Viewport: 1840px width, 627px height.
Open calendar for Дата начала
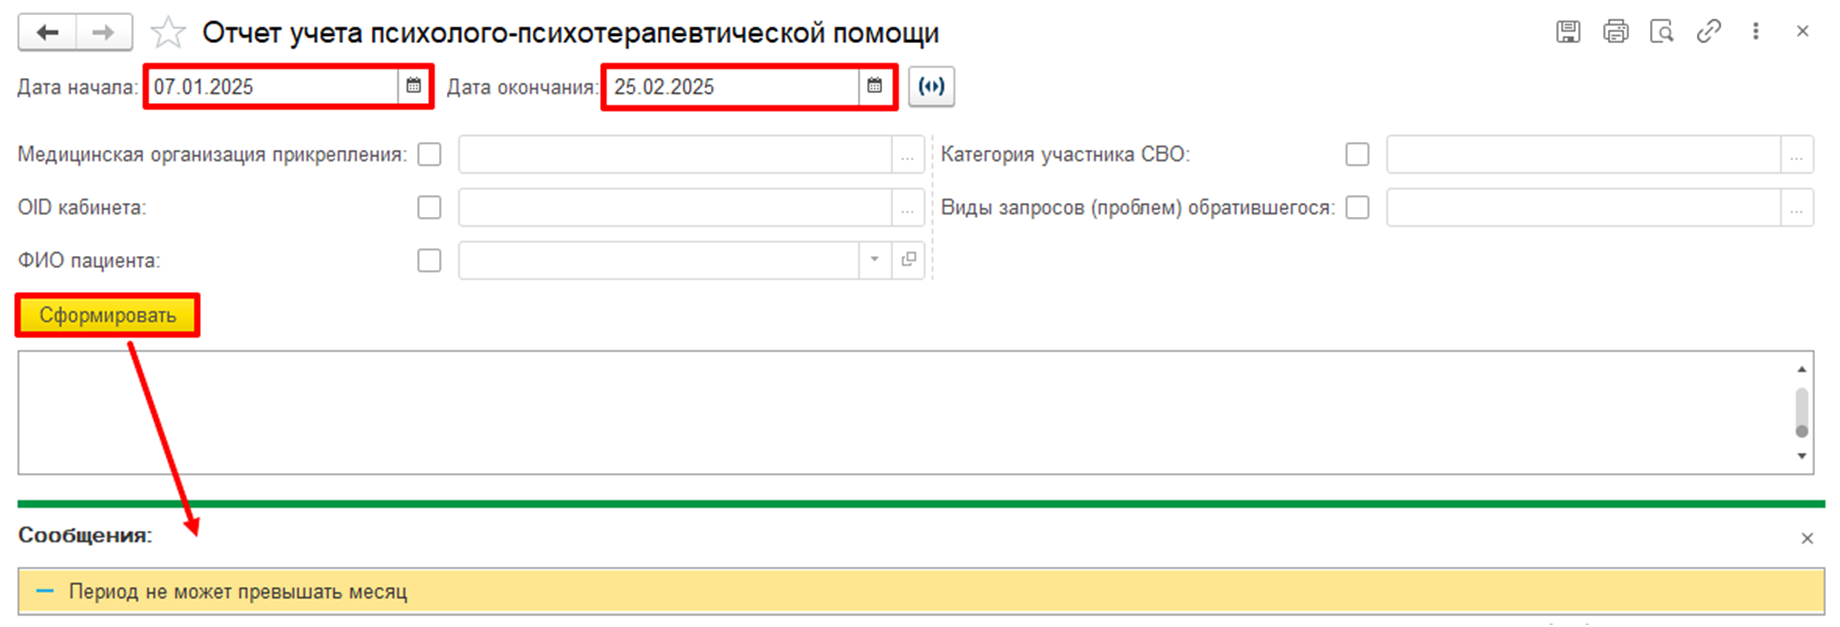pyautogui.click(x=414, y=87)
